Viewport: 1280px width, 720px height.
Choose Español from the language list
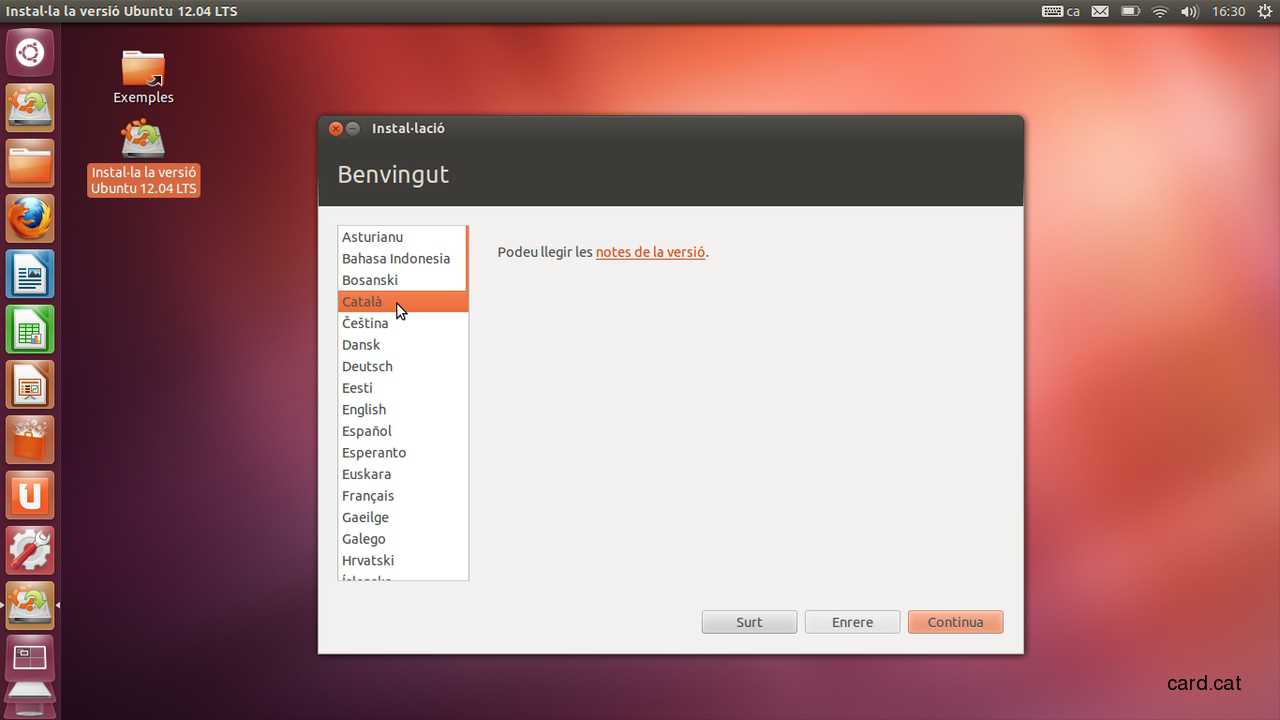point(367,431)
